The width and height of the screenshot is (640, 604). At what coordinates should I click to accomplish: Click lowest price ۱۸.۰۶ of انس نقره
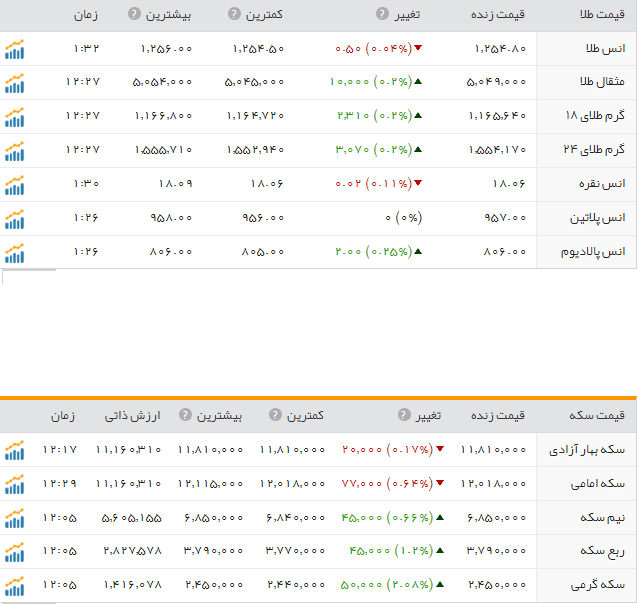pos(267,184)
